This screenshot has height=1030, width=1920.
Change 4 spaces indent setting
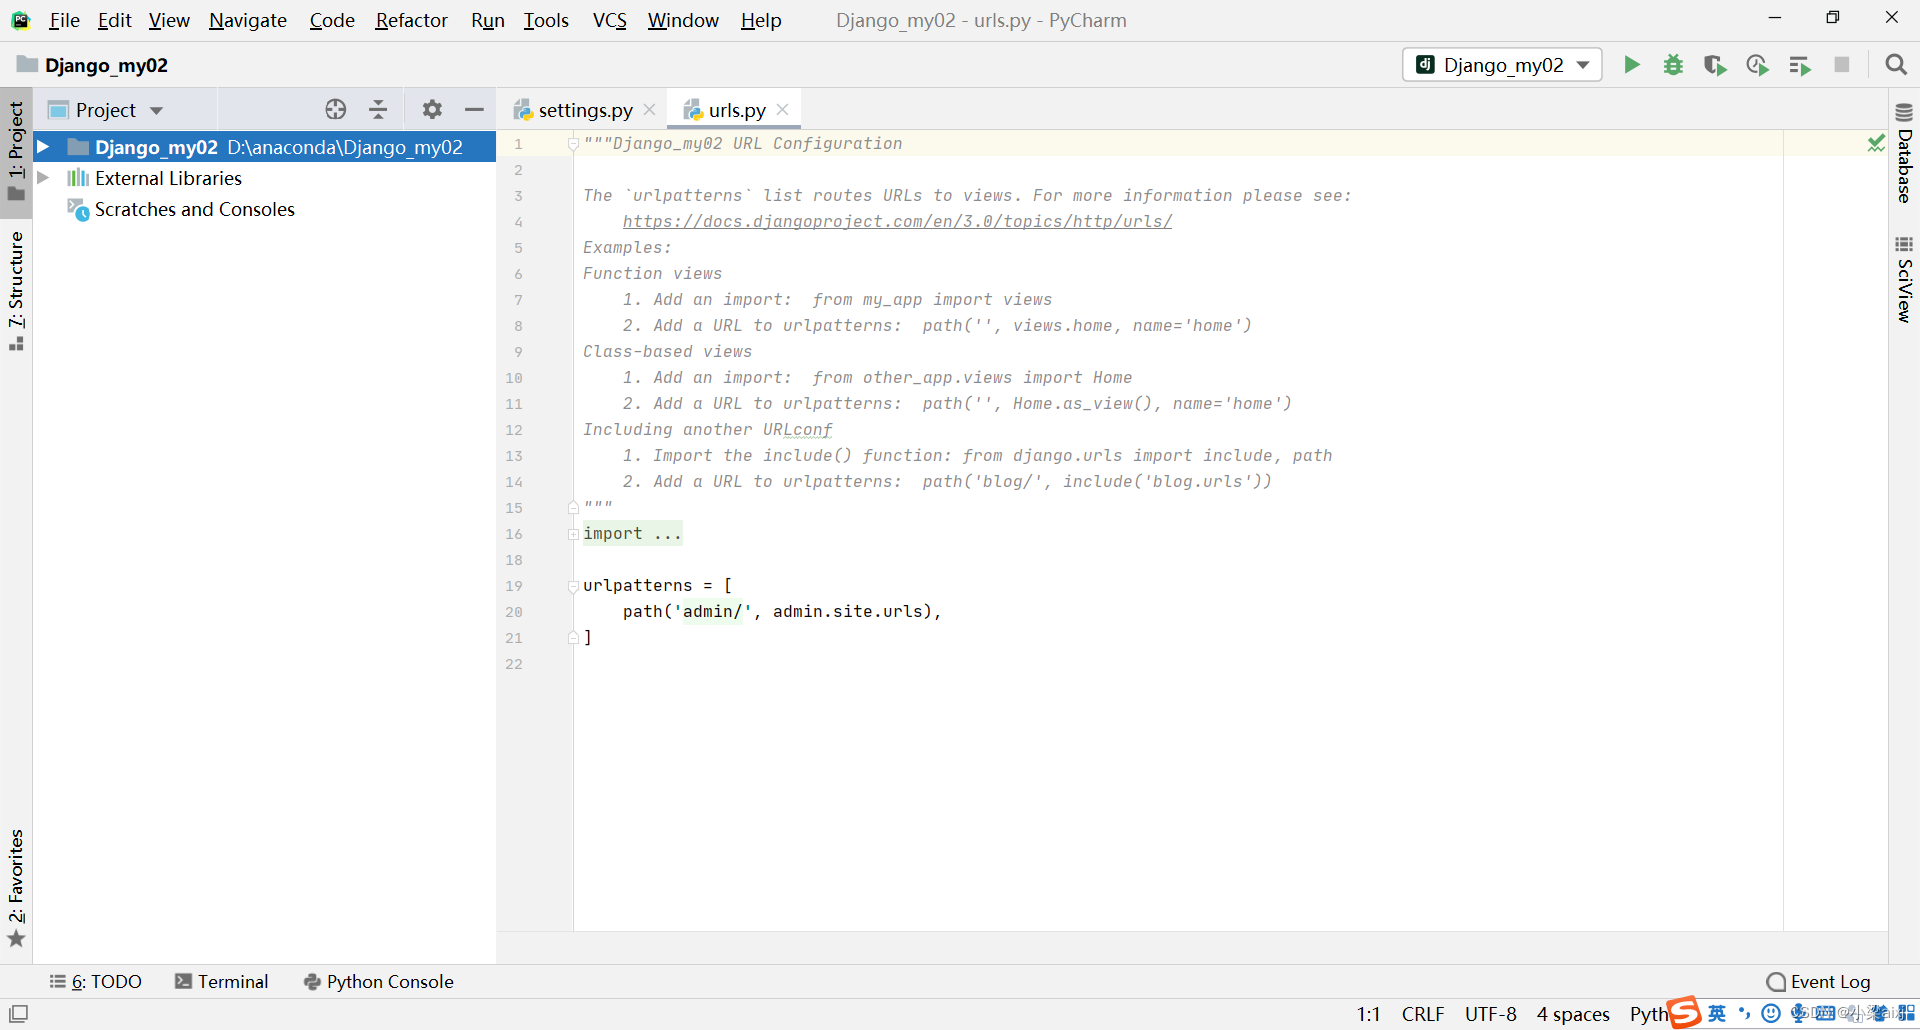pyautogui.click(x=1573, y=1014)
